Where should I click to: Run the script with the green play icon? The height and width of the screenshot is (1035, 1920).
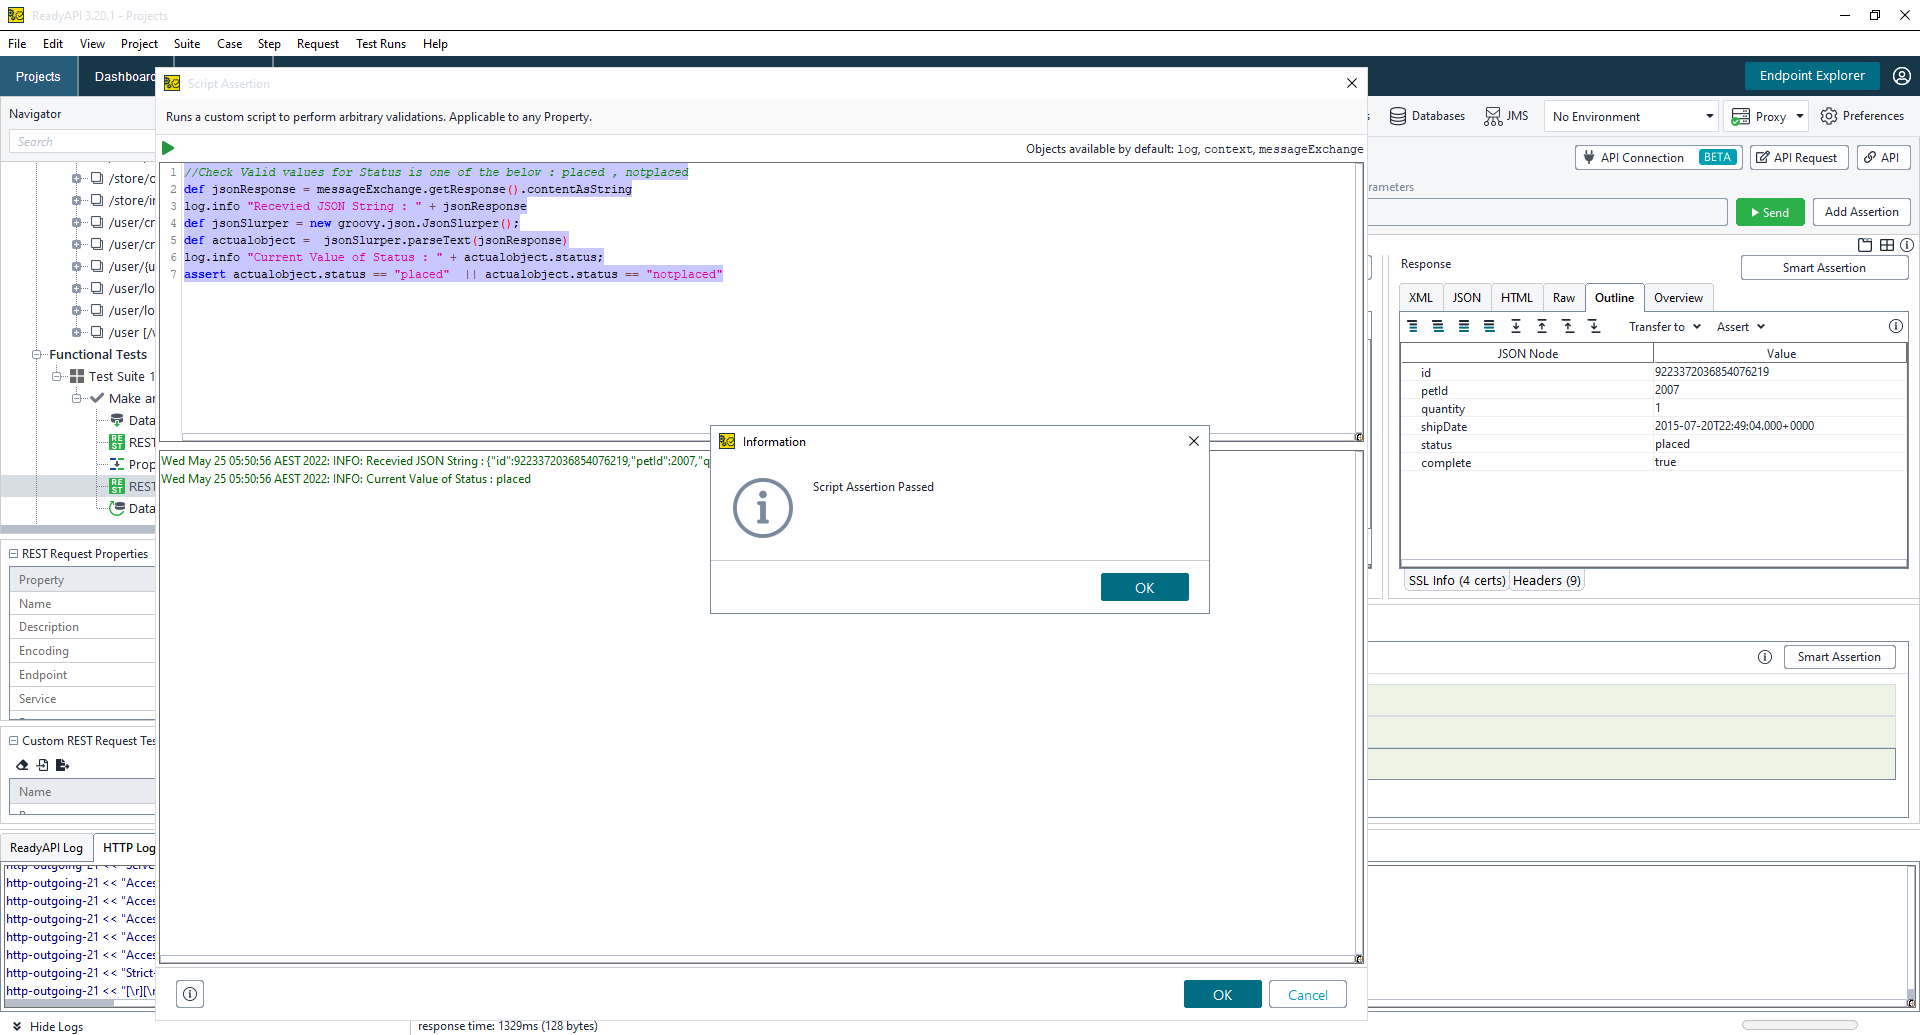tap(168, 148)
